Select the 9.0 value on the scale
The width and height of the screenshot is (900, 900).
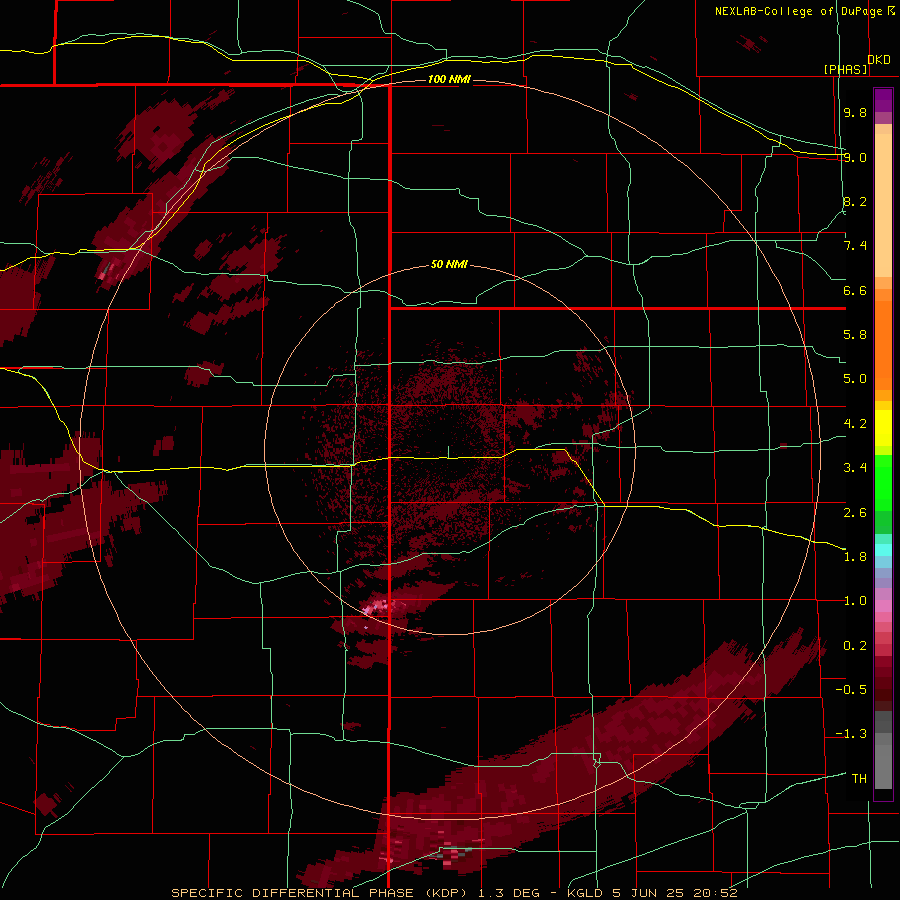[x=855, y=157]
